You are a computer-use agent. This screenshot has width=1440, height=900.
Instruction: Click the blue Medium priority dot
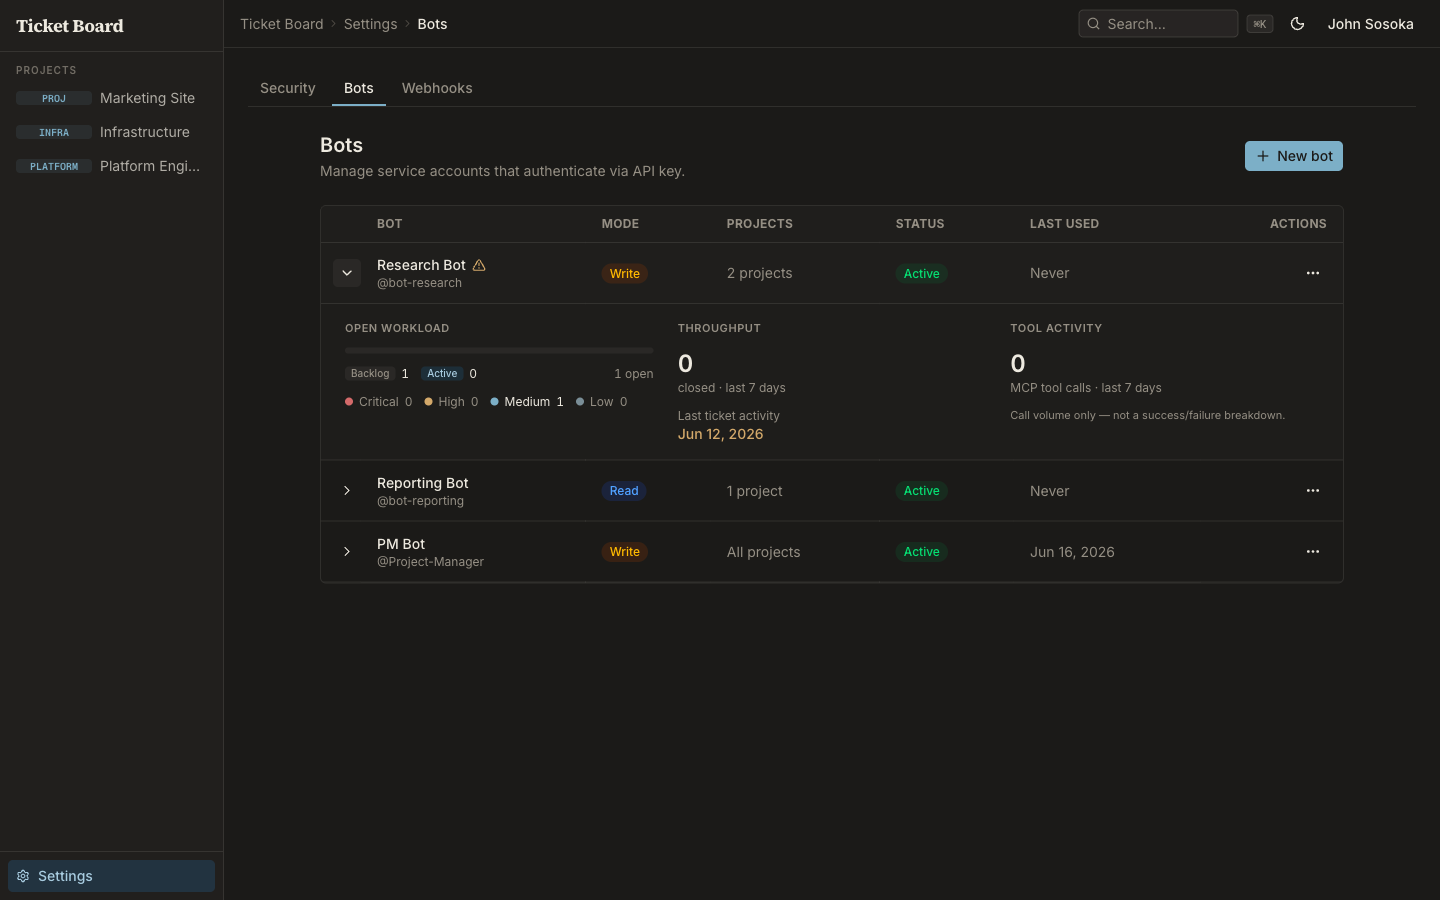[x=494, y=402]
